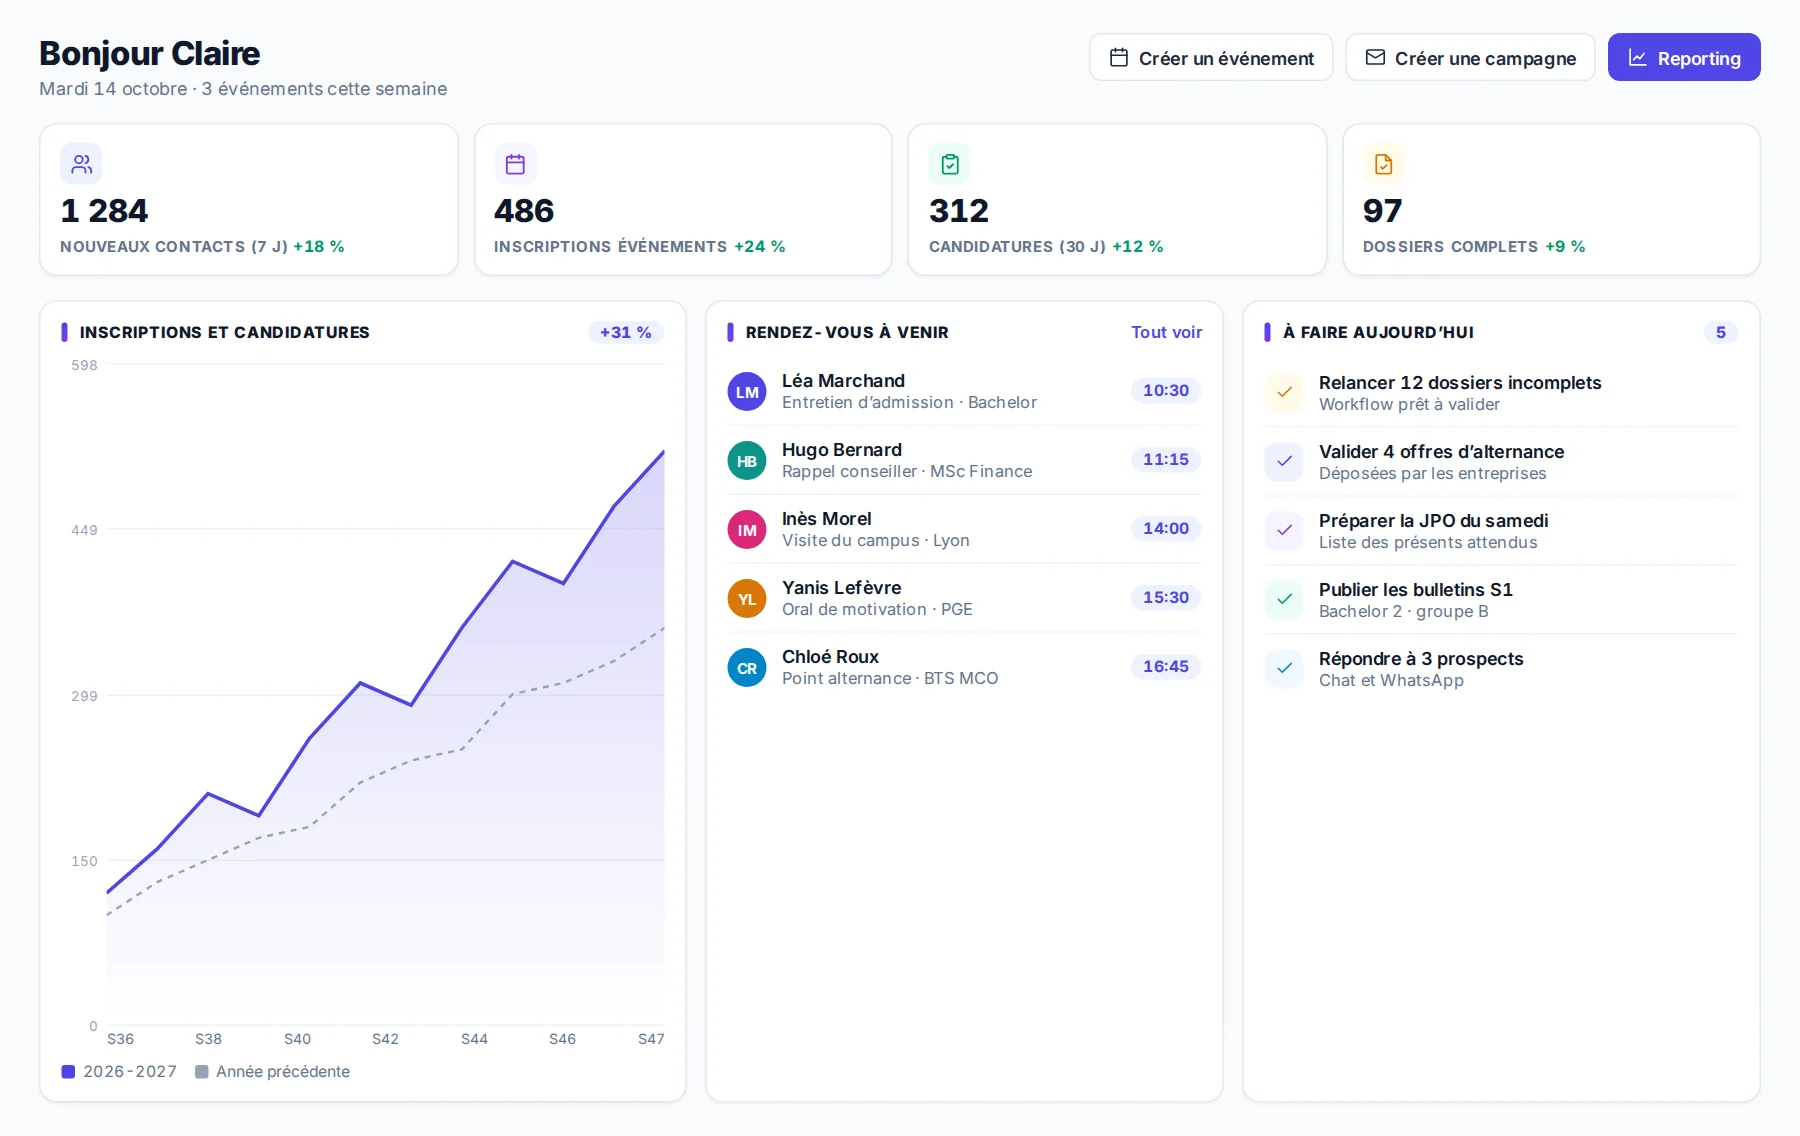1800x1136 pixels.
Task: Click Point alternance · BTS MCO text
Action: click(x=890, y=679)
